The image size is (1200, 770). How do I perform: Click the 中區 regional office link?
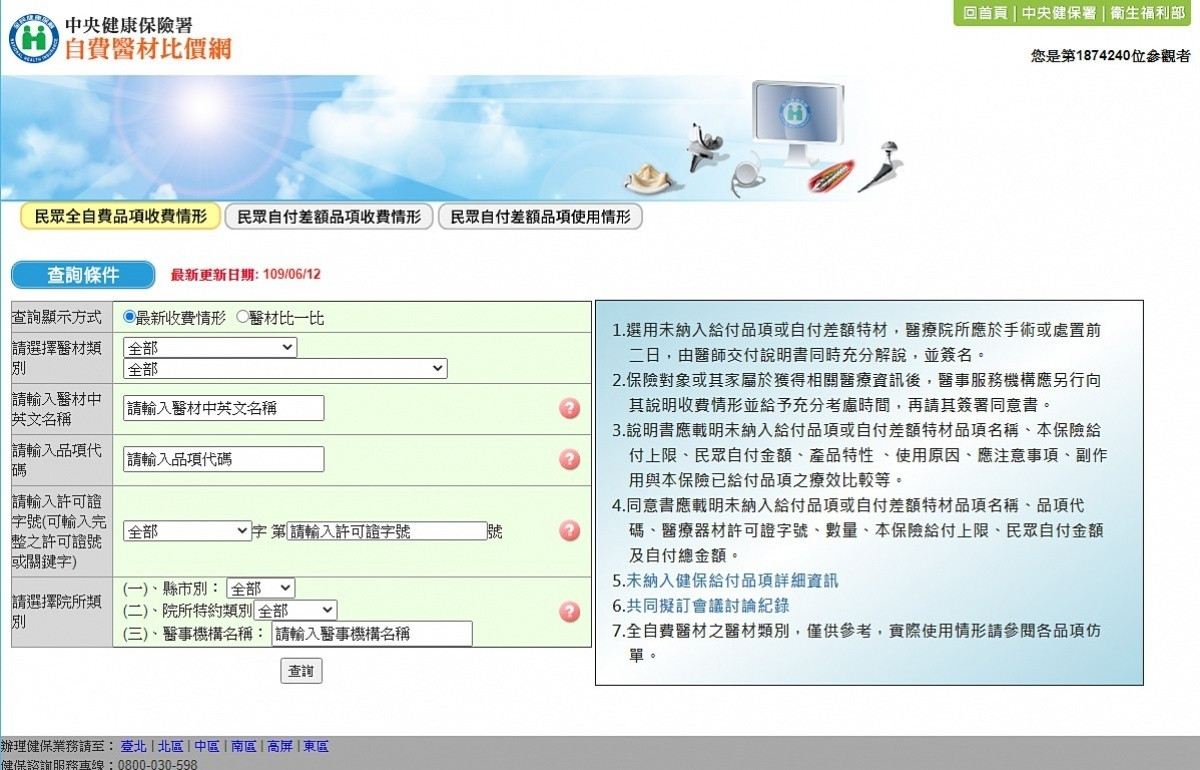(x=207, y=746)
